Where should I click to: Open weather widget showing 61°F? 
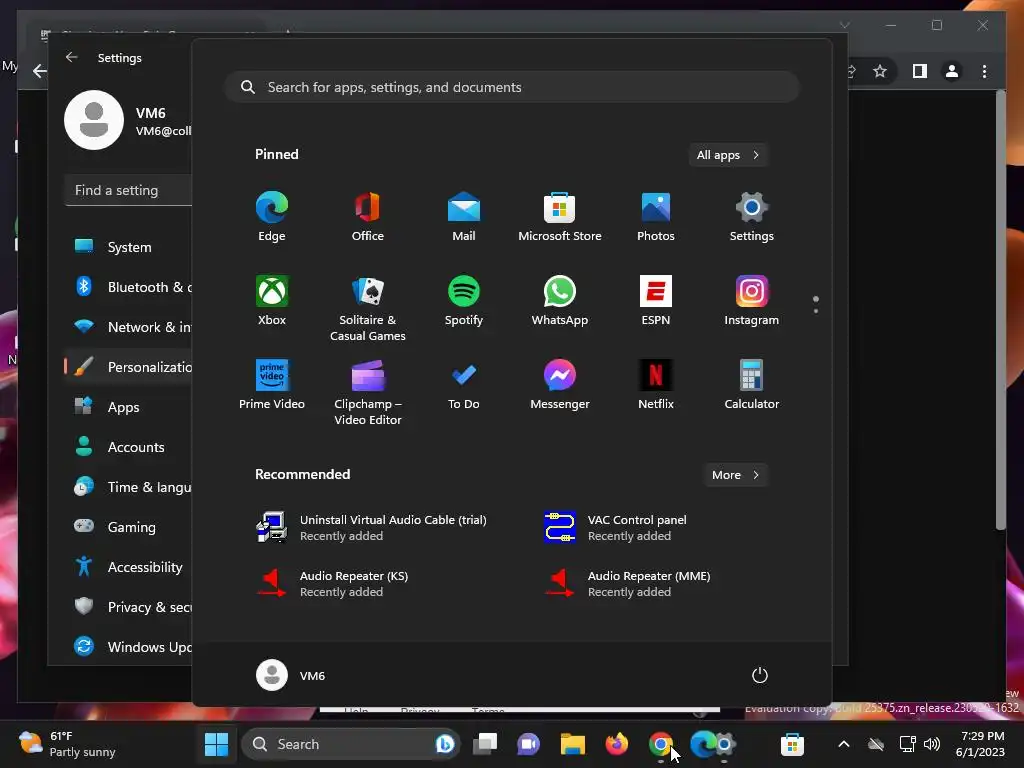(x=67, y=744)
